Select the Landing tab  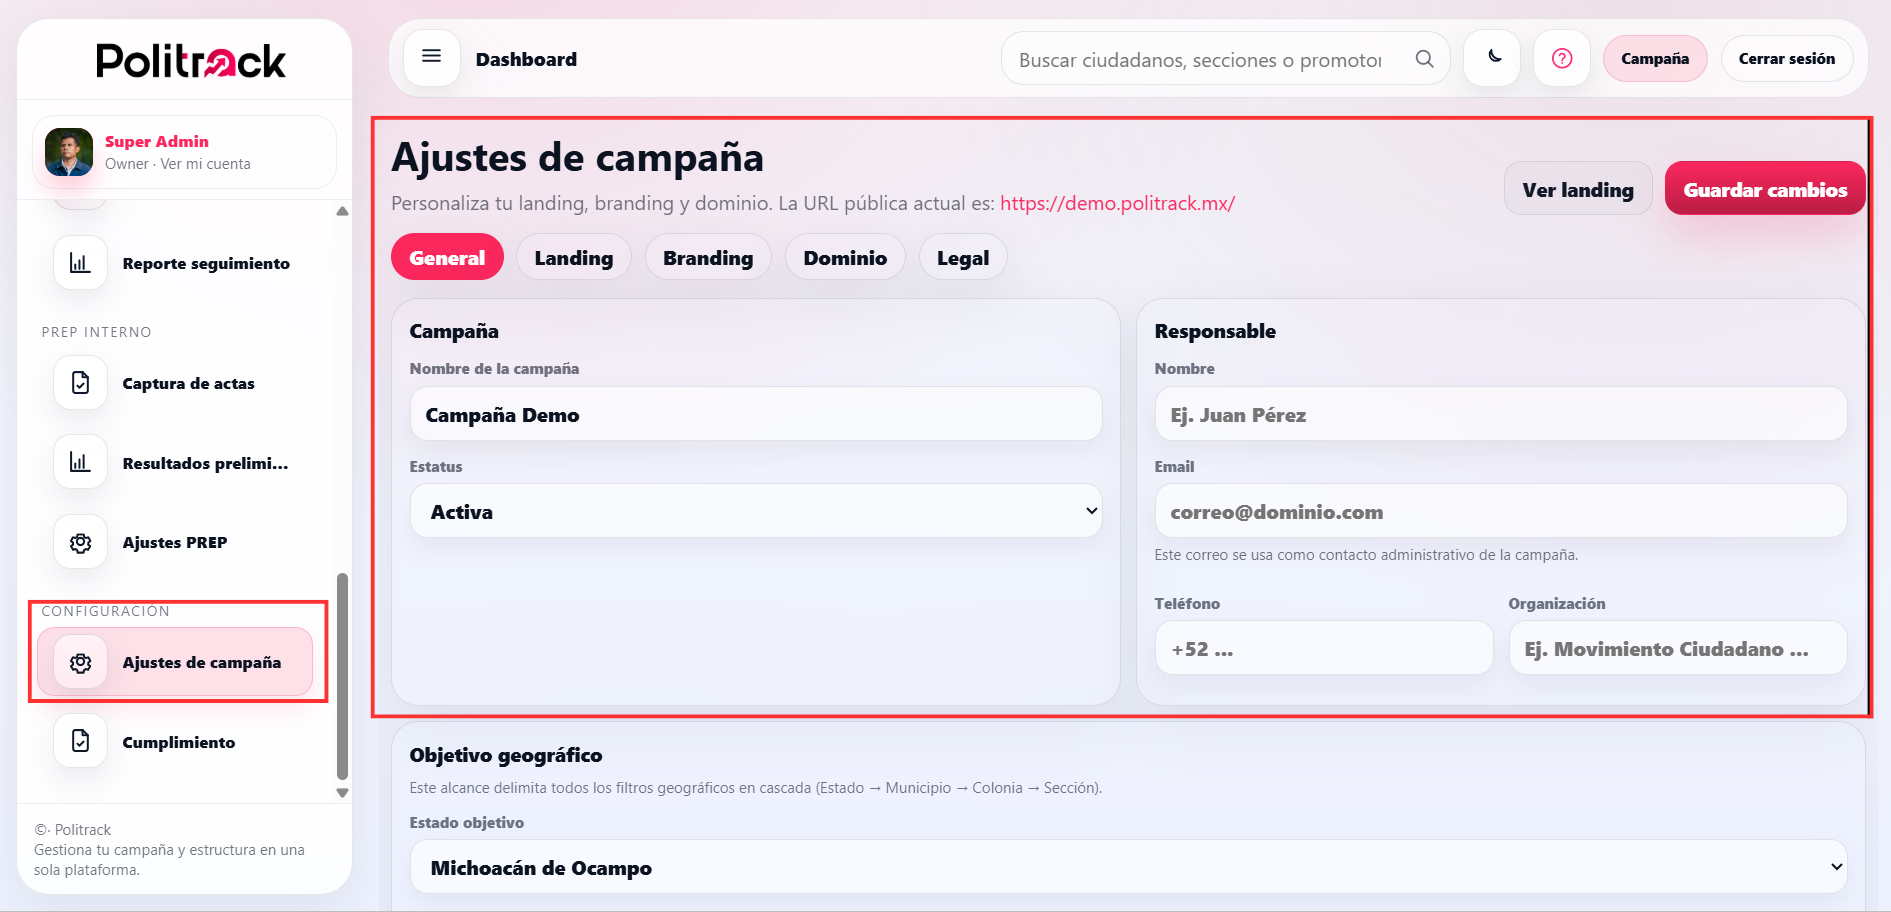573,257
